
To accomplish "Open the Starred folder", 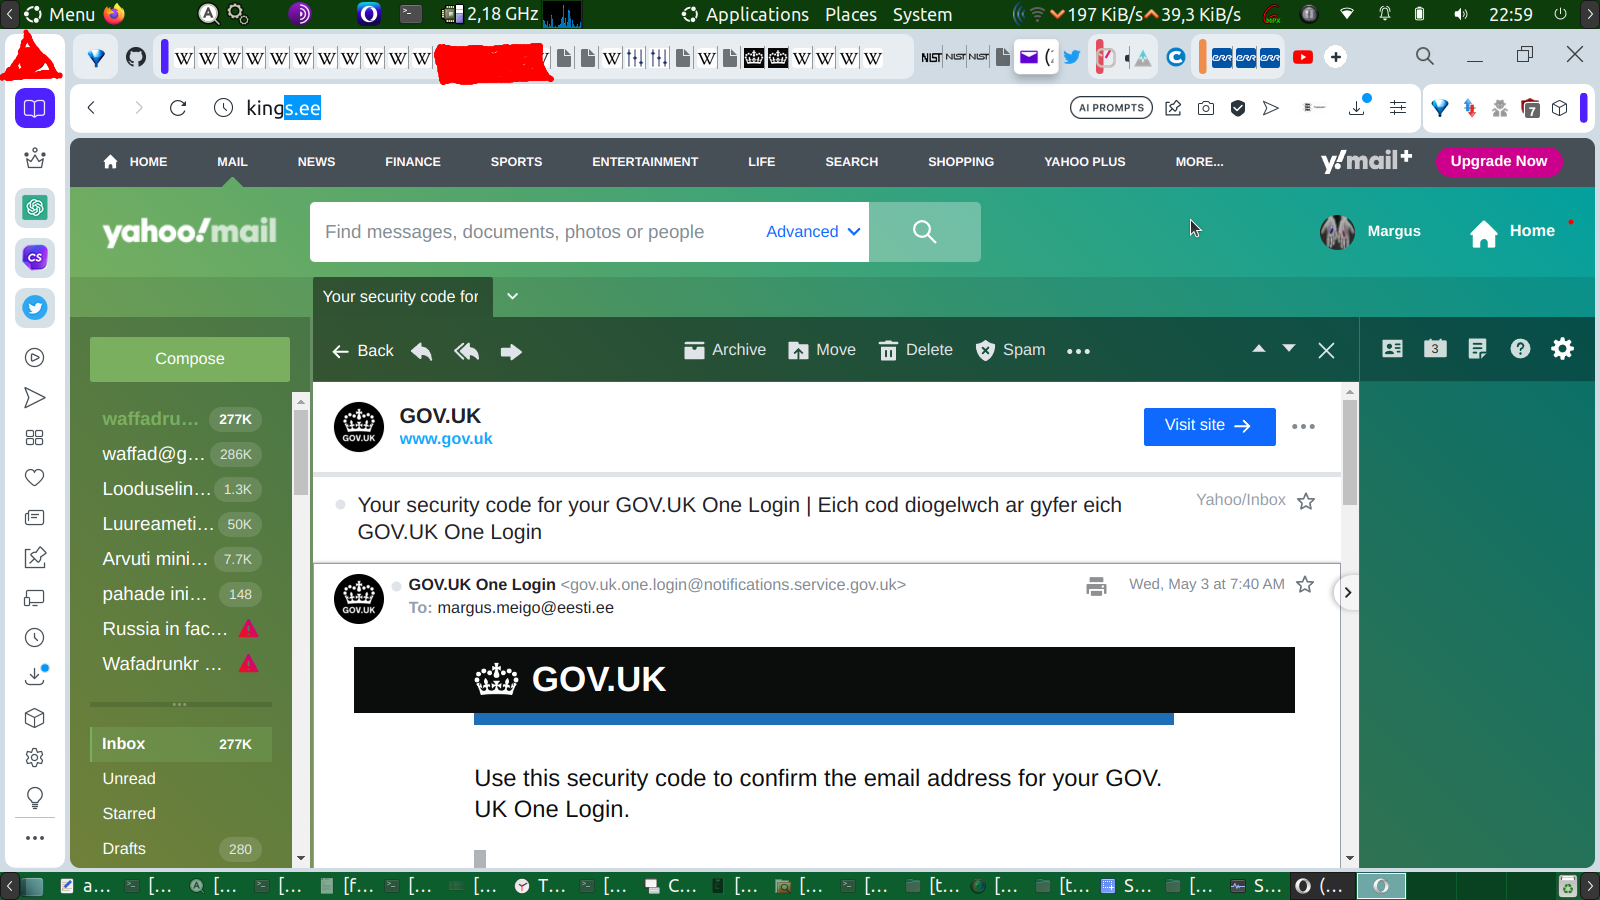I will coord(129,814).
